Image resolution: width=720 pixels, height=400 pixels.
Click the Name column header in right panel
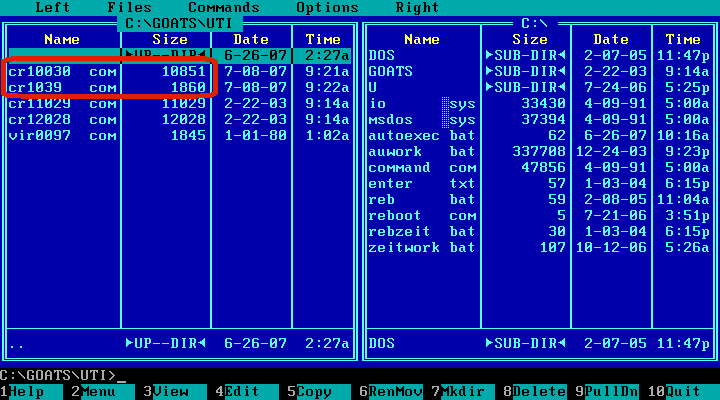[422, 39]
